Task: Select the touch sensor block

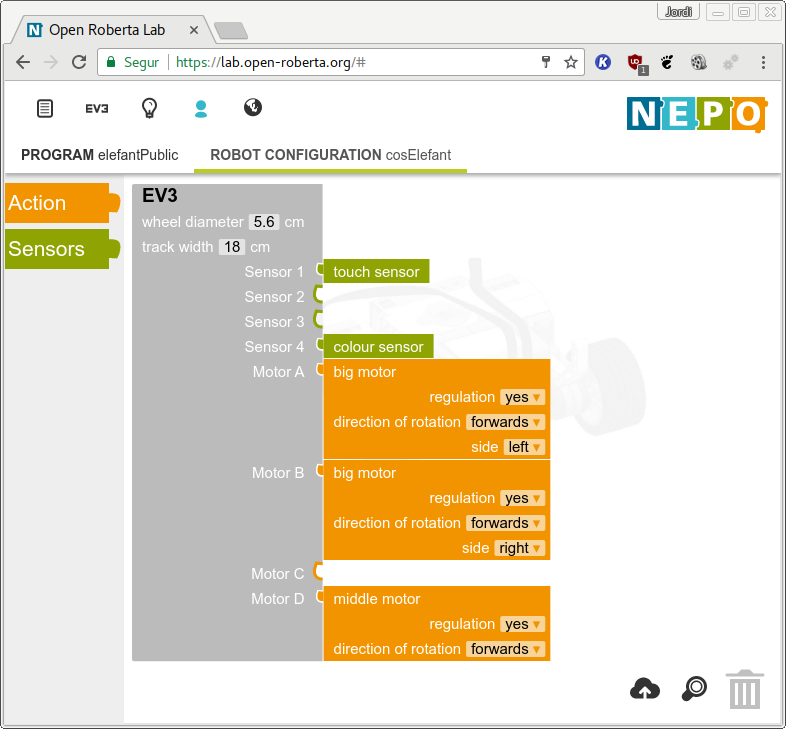Action: click(376, 271)
